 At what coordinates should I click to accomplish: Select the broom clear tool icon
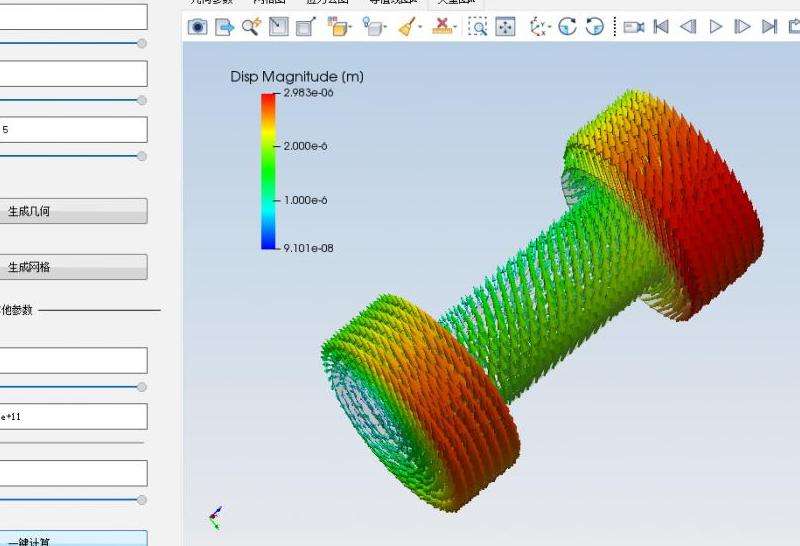tap(406, 27)
